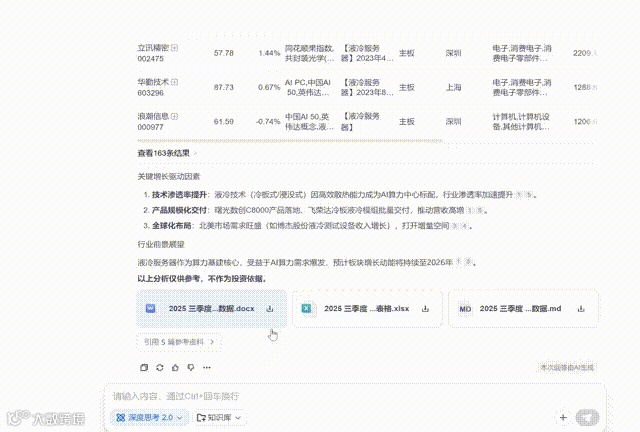Image resolution: width=640 pixels, height=432 pixels.
Task: Click change value 0.67%
Action: click(269, 87)
